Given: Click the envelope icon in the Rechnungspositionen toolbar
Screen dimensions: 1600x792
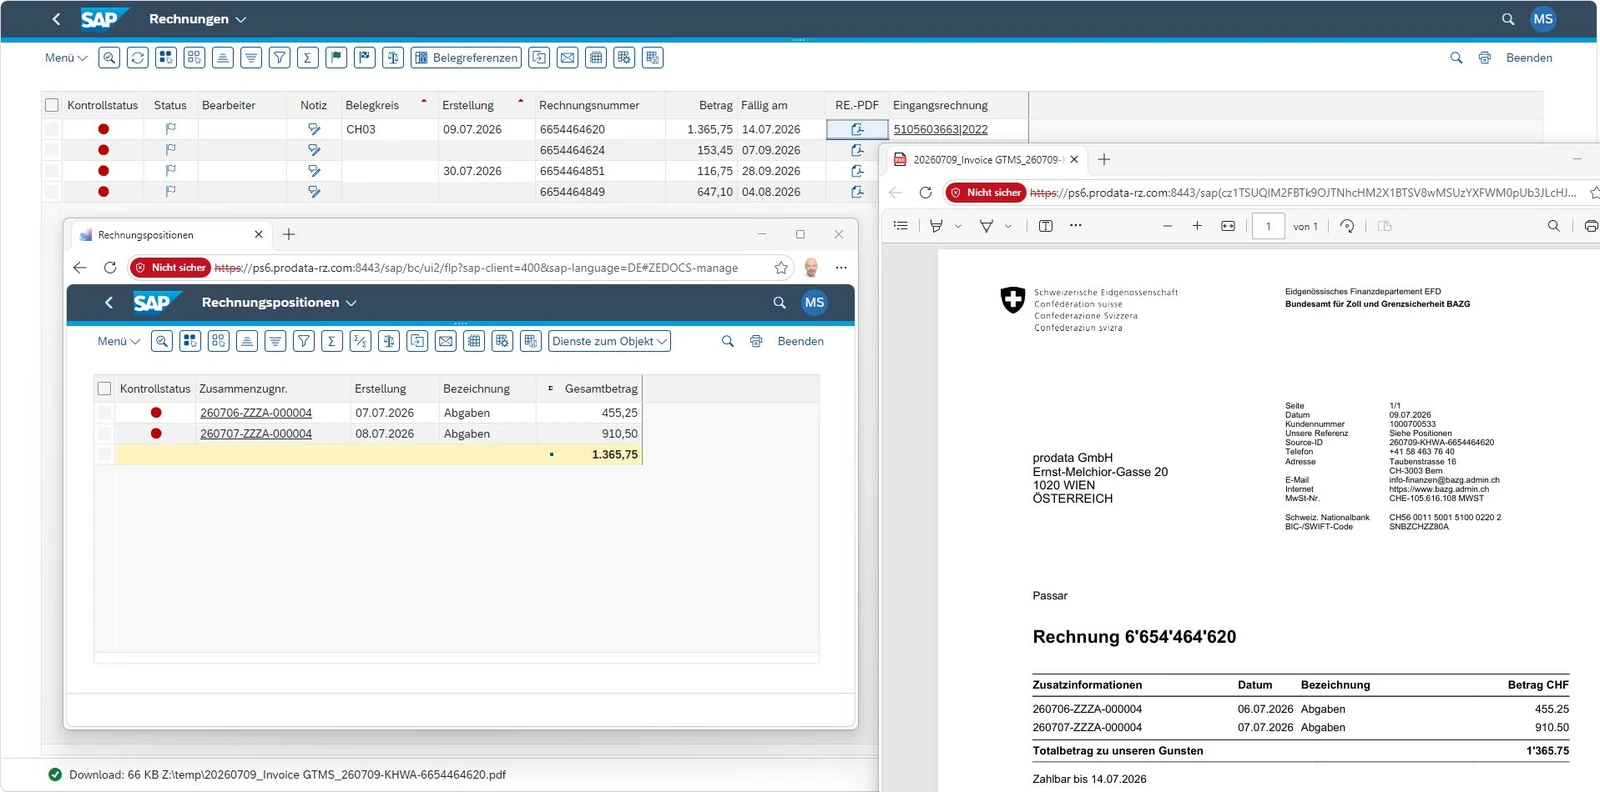Looking at the screenshot, I should 446,341.
